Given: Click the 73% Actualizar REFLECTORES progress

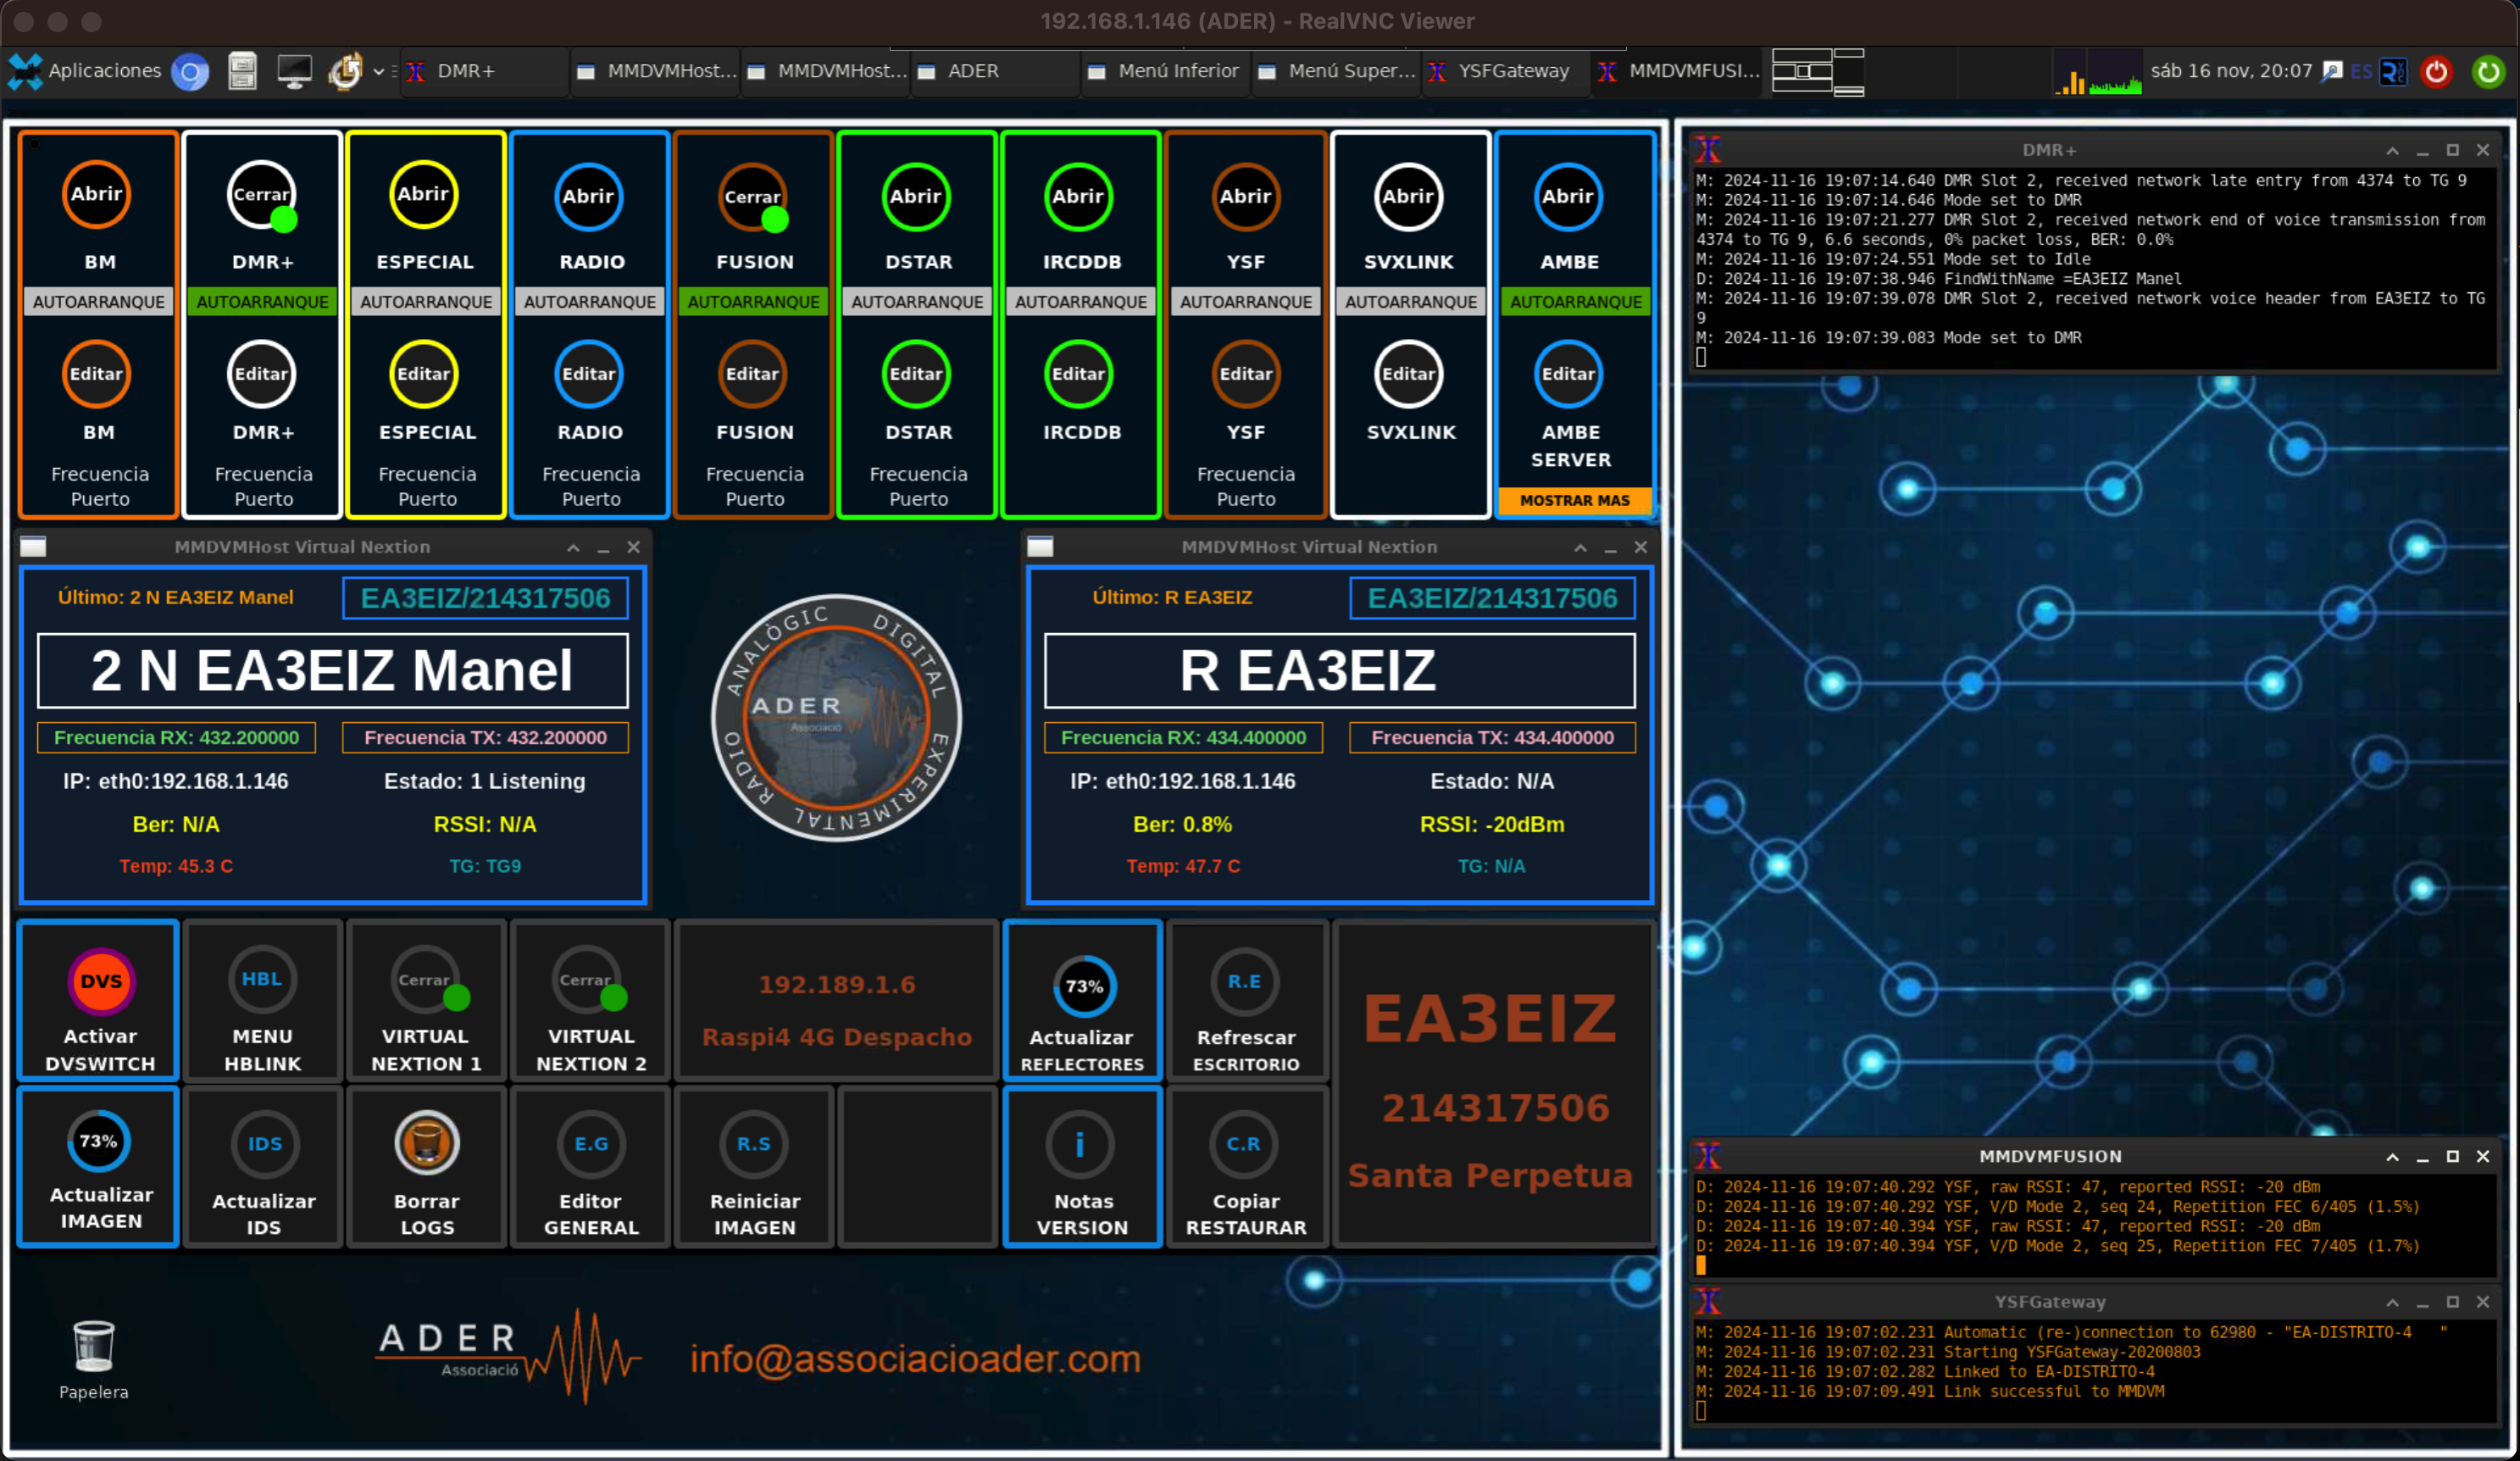Looking at the screenshot, I should click(x=1083, y=987).
